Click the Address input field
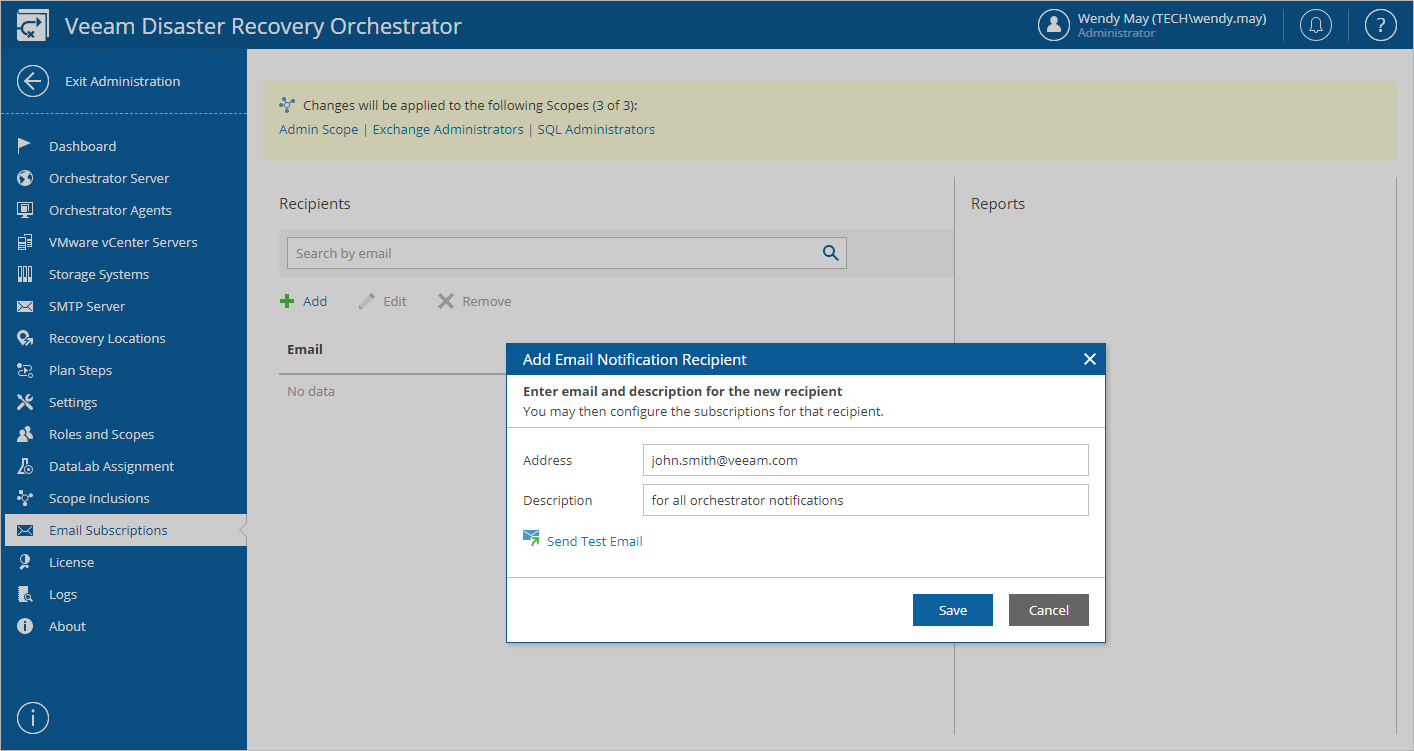This screenshot has width=1414, height=751. [x=865, y=460]
